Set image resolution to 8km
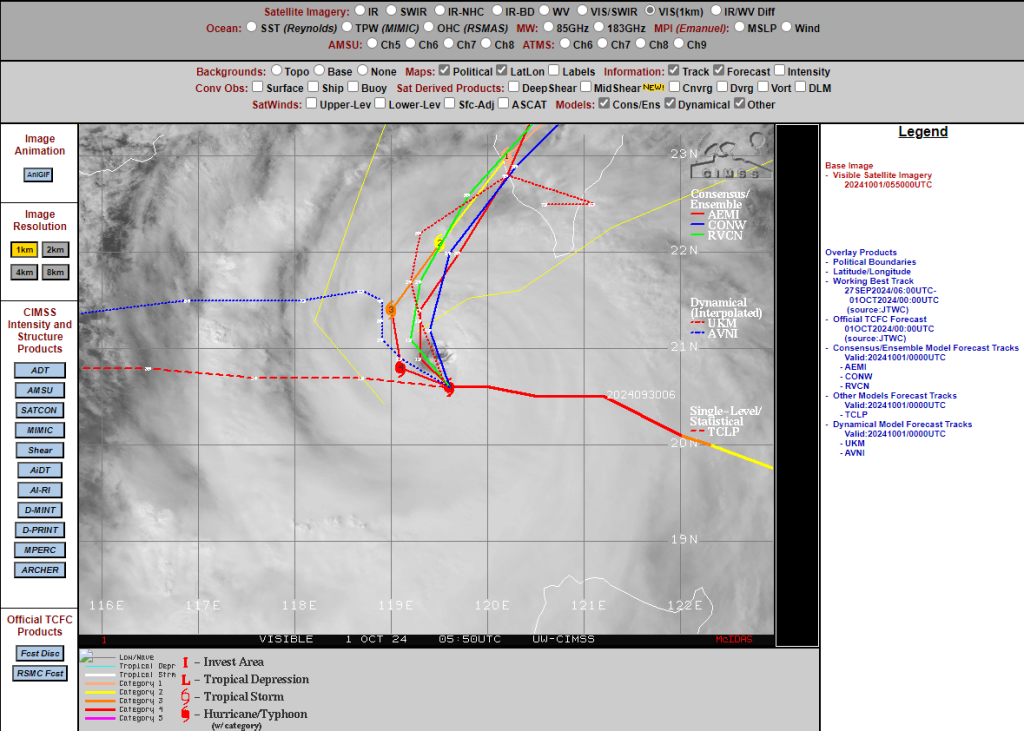 pyautogui.click(x=55, y=272)
